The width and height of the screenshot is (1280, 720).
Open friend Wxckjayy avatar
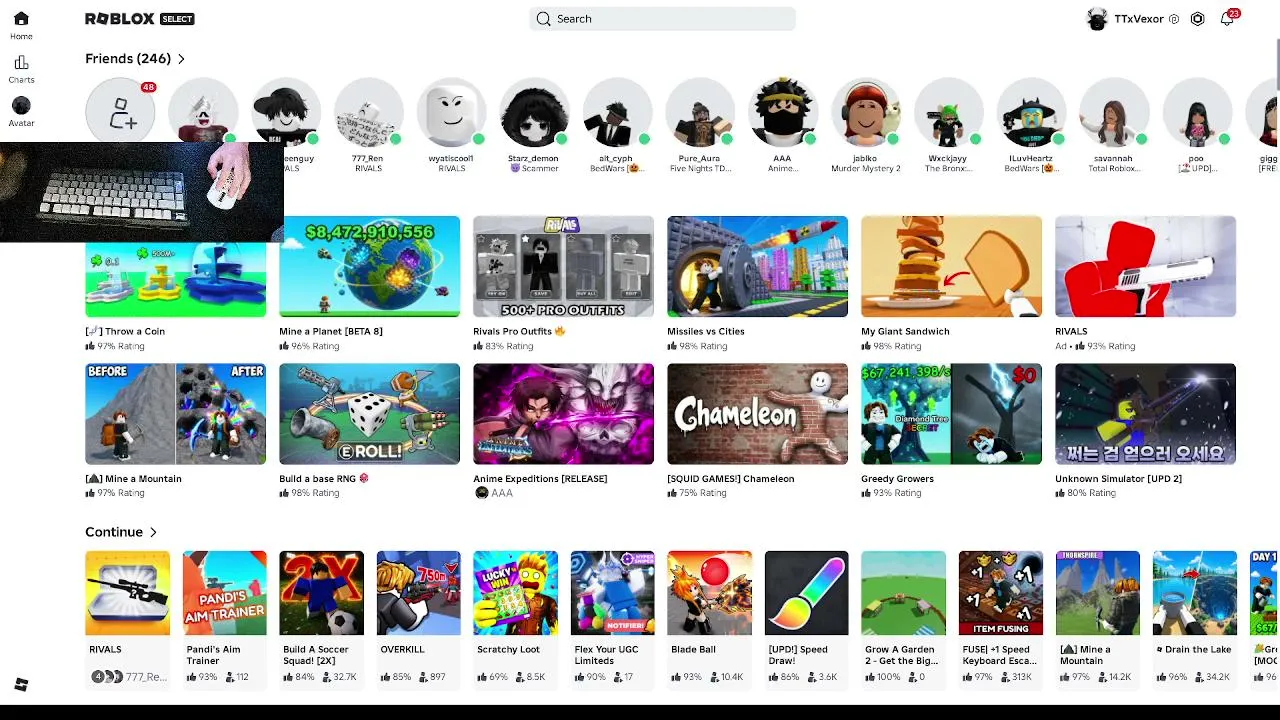[x=947, y=113]
